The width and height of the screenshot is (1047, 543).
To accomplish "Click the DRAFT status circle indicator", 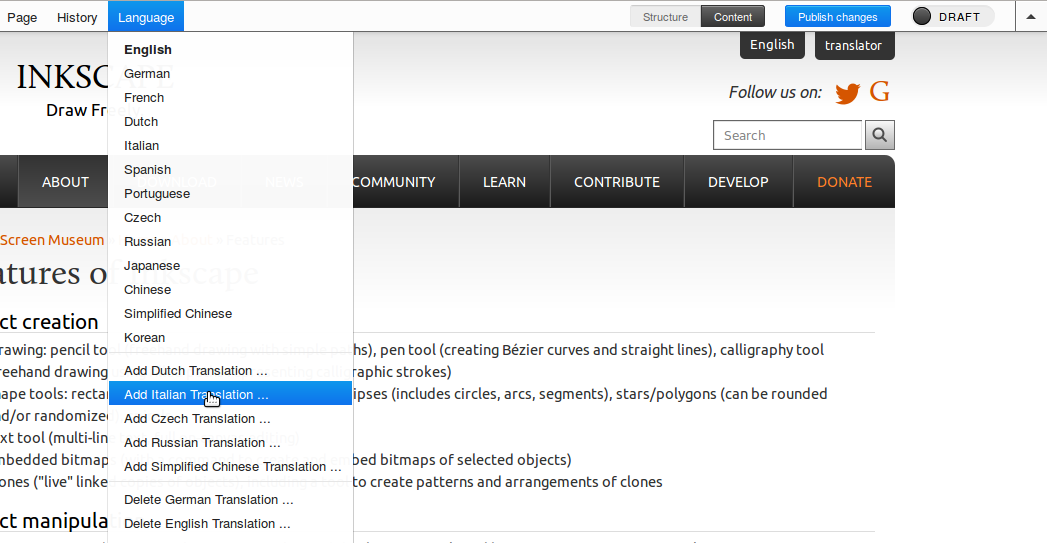I will pyautogui.click(x=922, y=17).
